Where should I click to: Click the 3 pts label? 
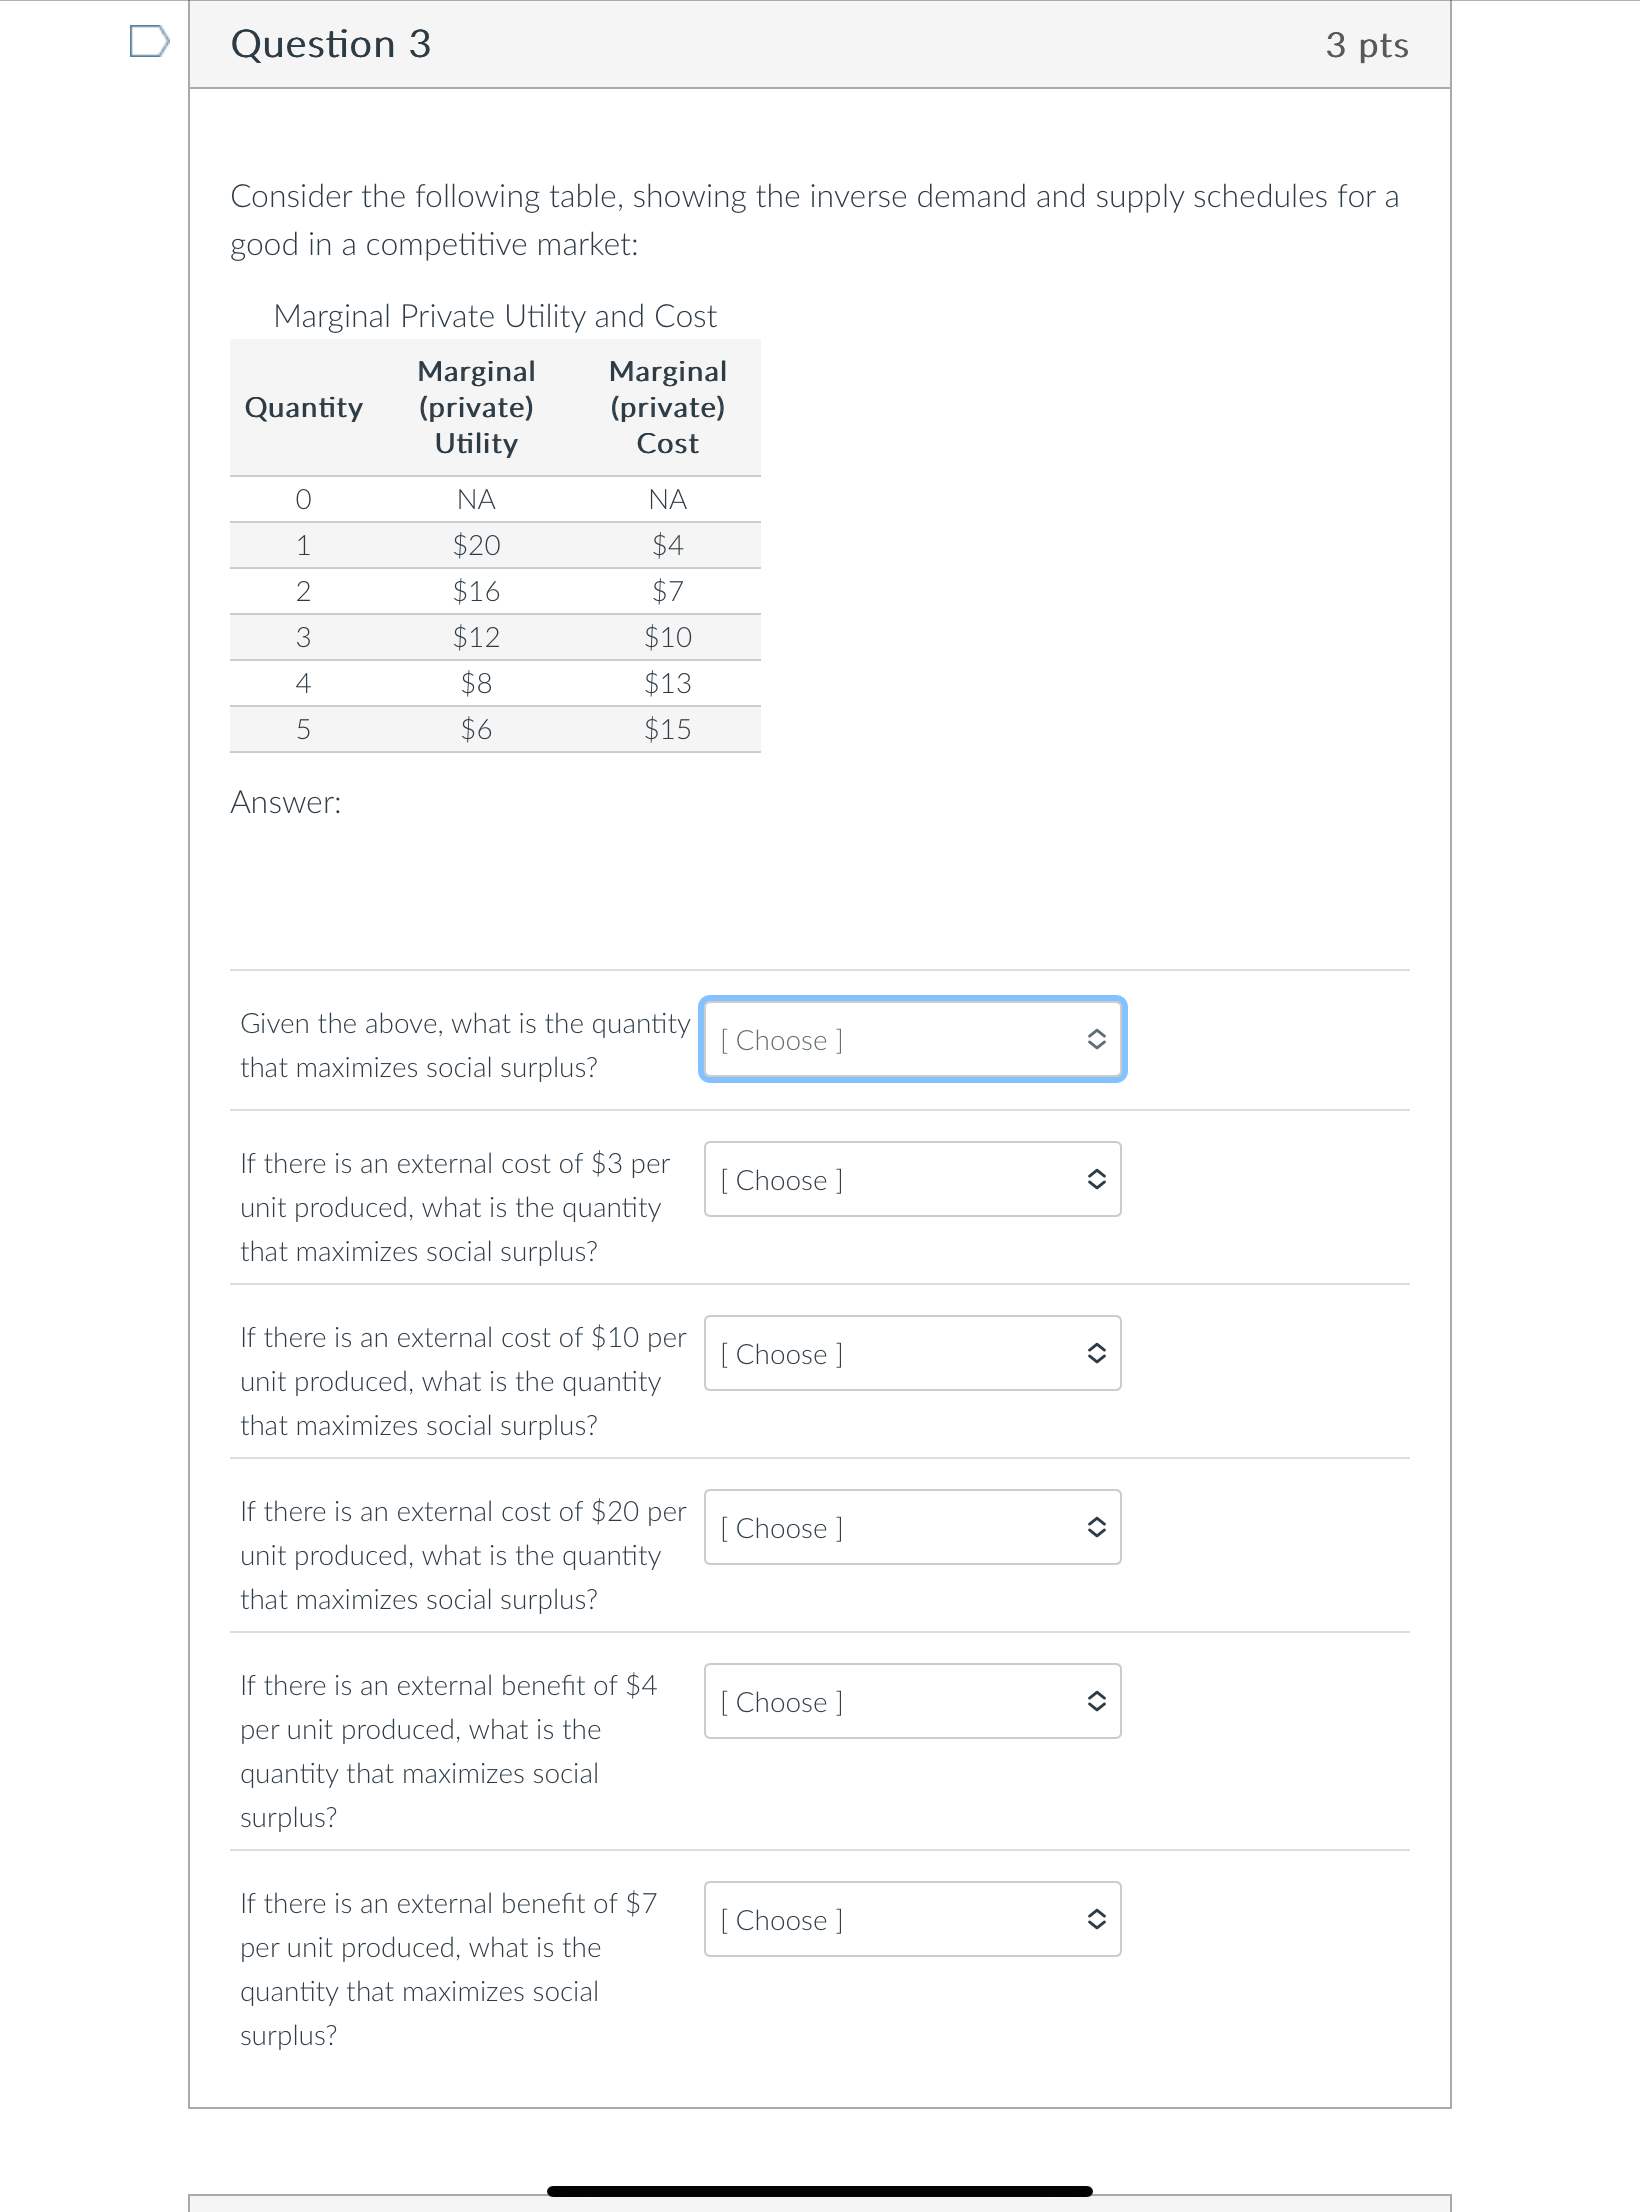click(x=1366, y=43)
